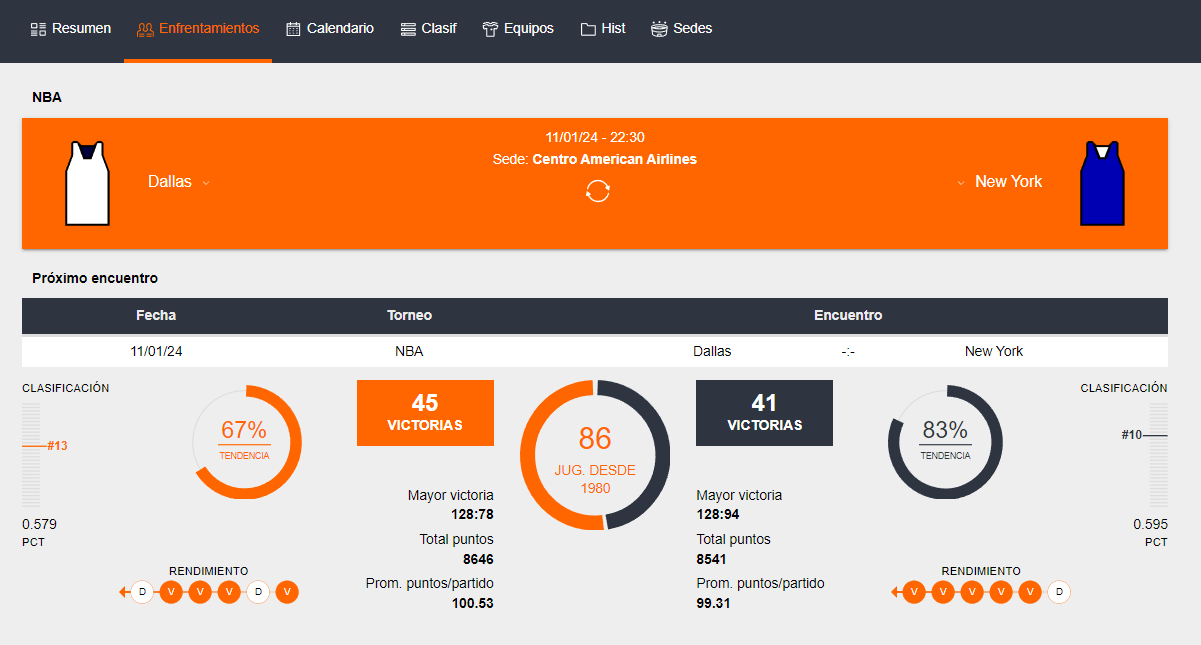Viewport: 1201px width, 645px height.
Task: Click Dallas in the Próximo encuentro row
Action: pos(712,351)
